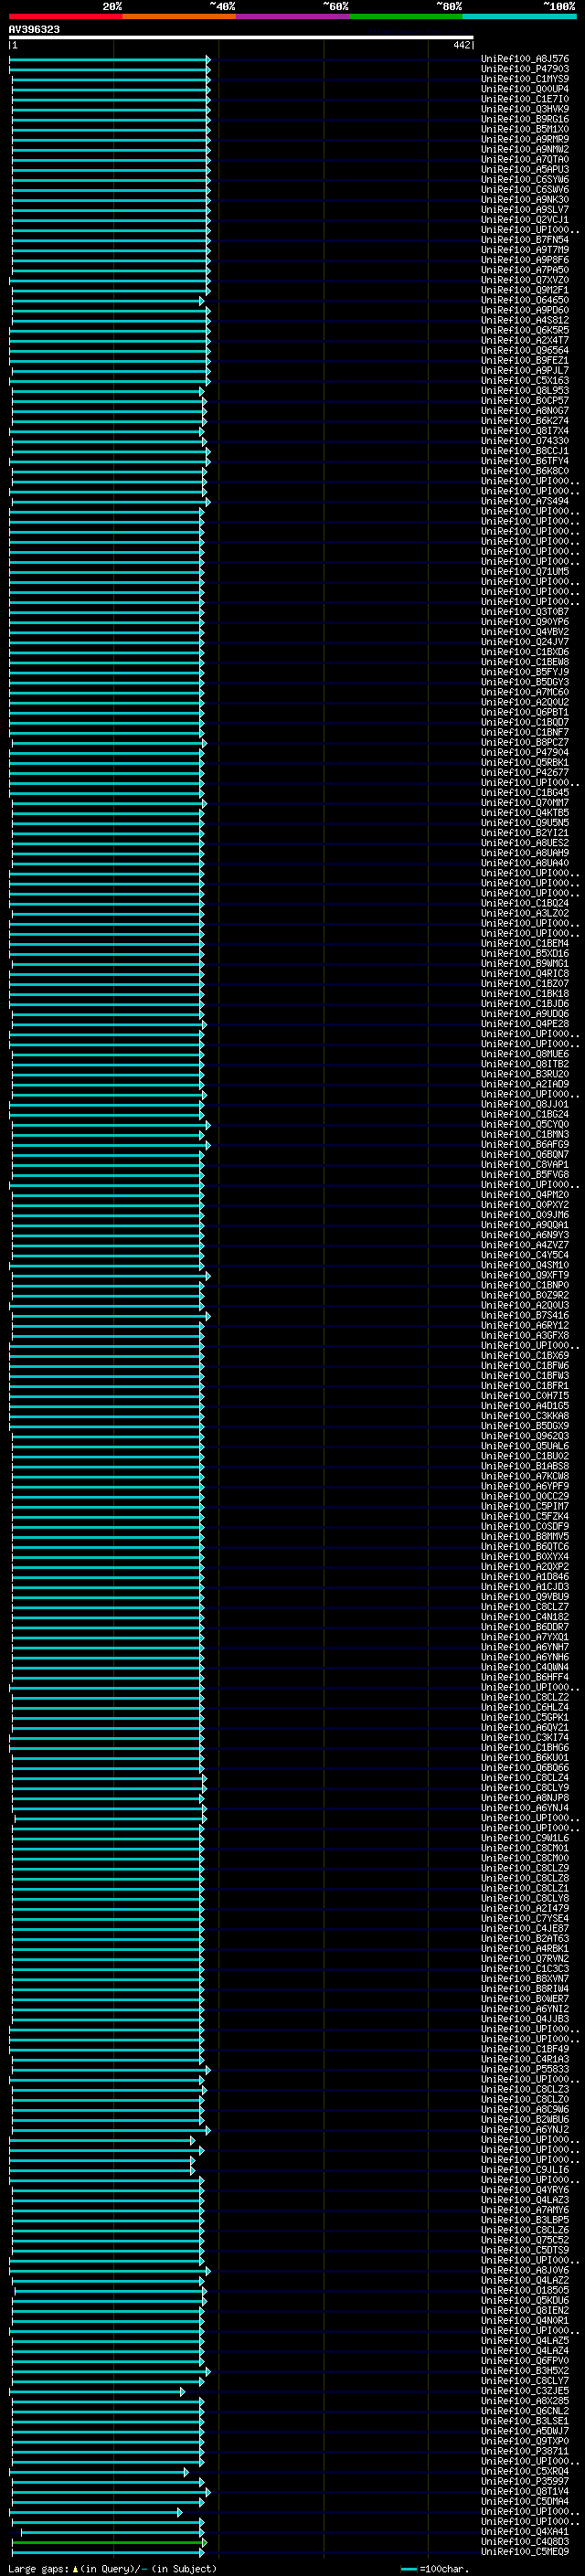Choose UniRef100_A4S812 entry
The width and height of the screenshot is (585, 2576).
coord(525,320)
